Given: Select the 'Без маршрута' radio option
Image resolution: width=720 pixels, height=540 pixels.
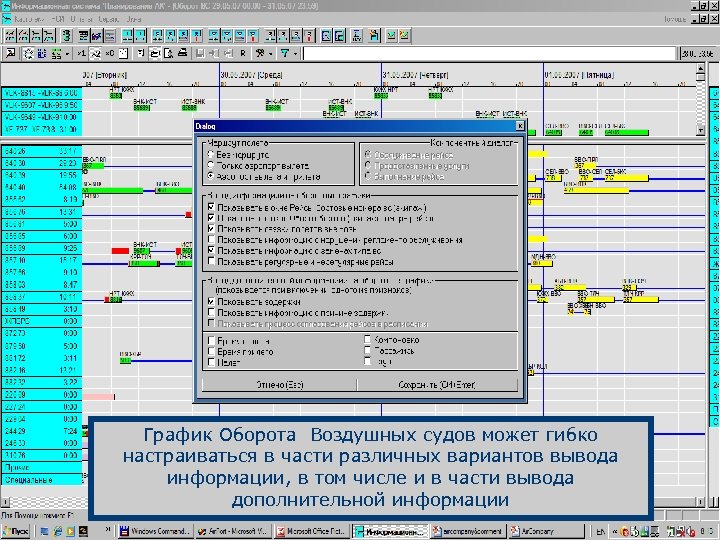Looking at the screenshot, I should tap(211, 155).
